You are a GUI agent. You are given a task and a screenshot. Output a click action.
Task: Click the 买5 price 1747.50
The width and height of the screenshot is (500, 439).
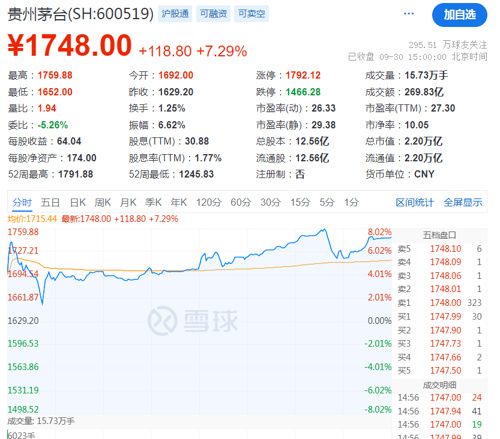pyautogui.click(x=446, y=371)
